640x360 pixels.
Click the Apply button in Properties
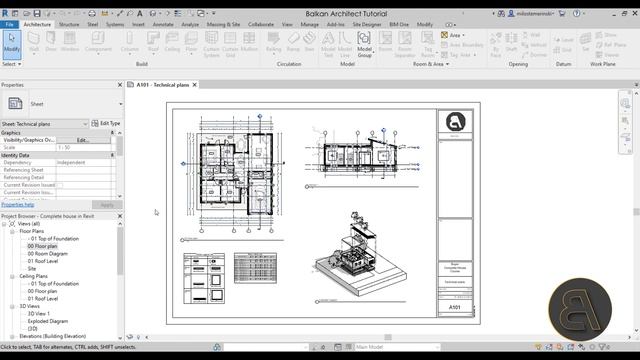pyautogui.click(x=107, y=205)
